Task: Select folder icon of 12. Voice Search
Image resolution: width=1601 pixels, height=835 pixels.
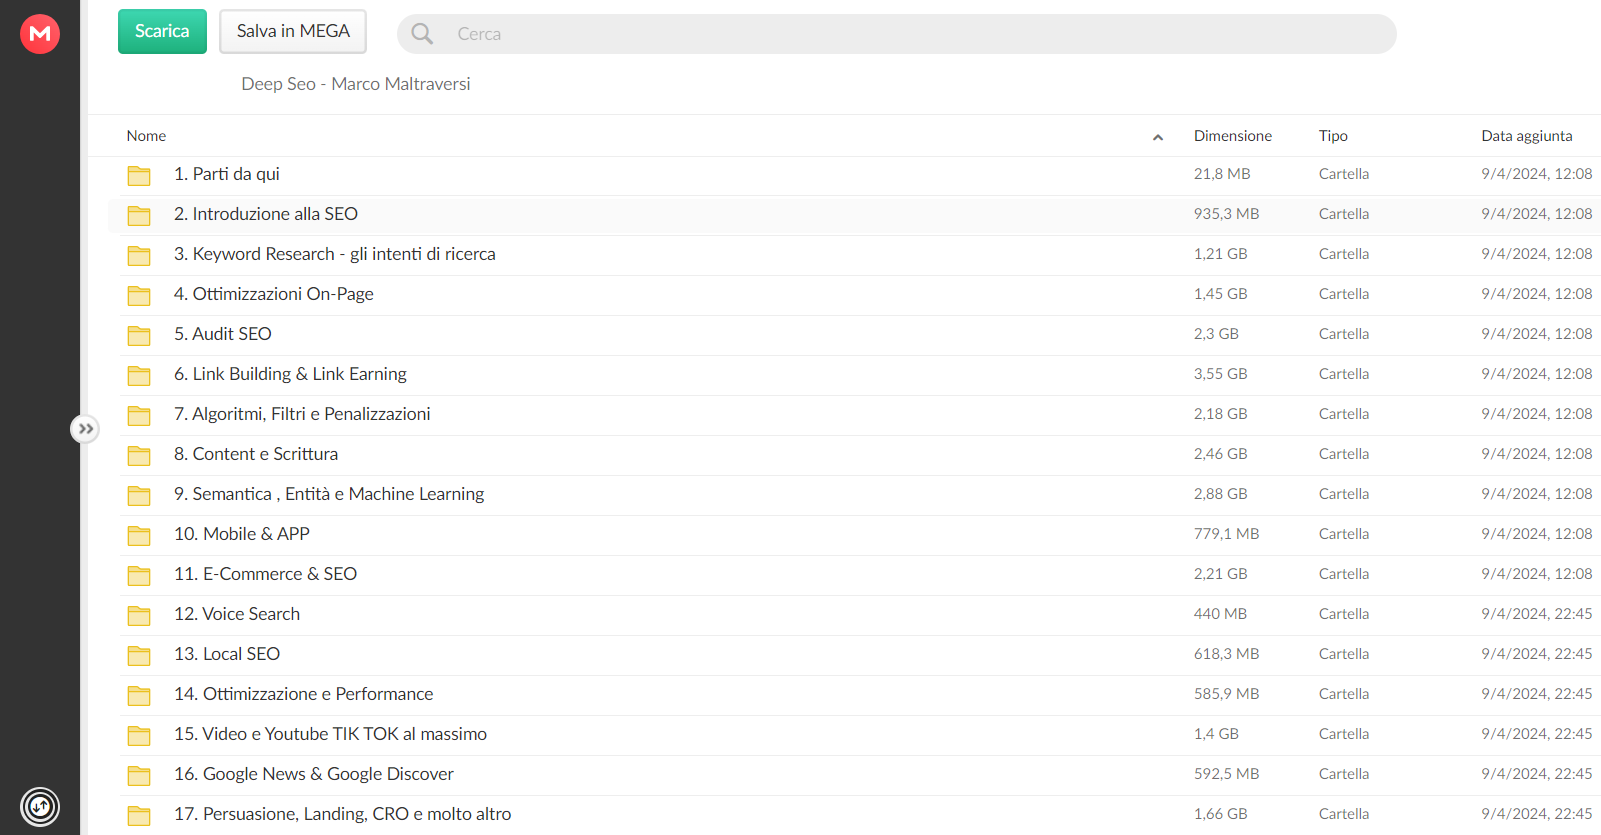Action: pyautogui.click(x=139, y=616)
